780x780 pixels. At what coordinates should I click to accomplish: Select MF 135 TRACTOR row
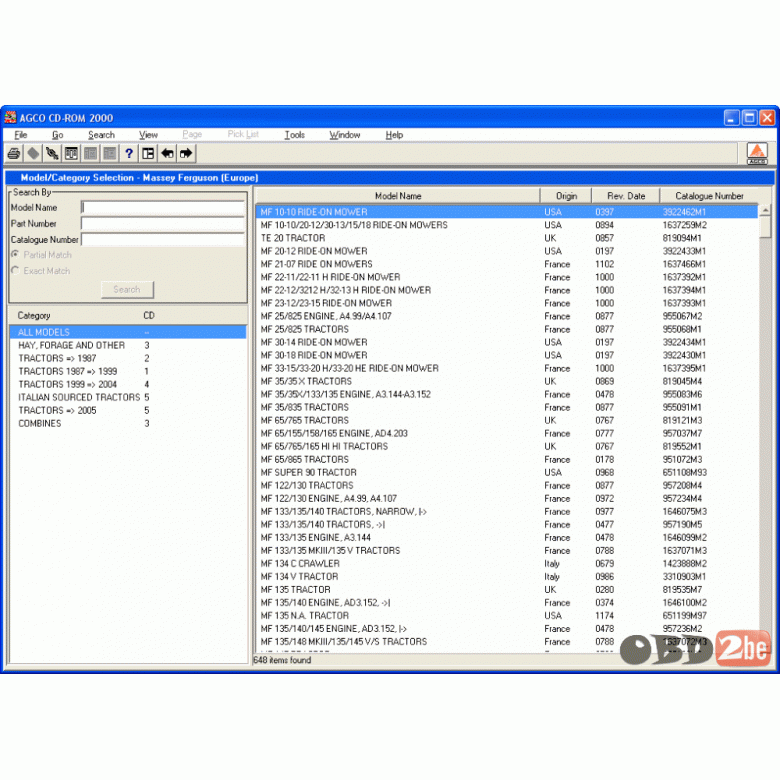pos(506,589)
